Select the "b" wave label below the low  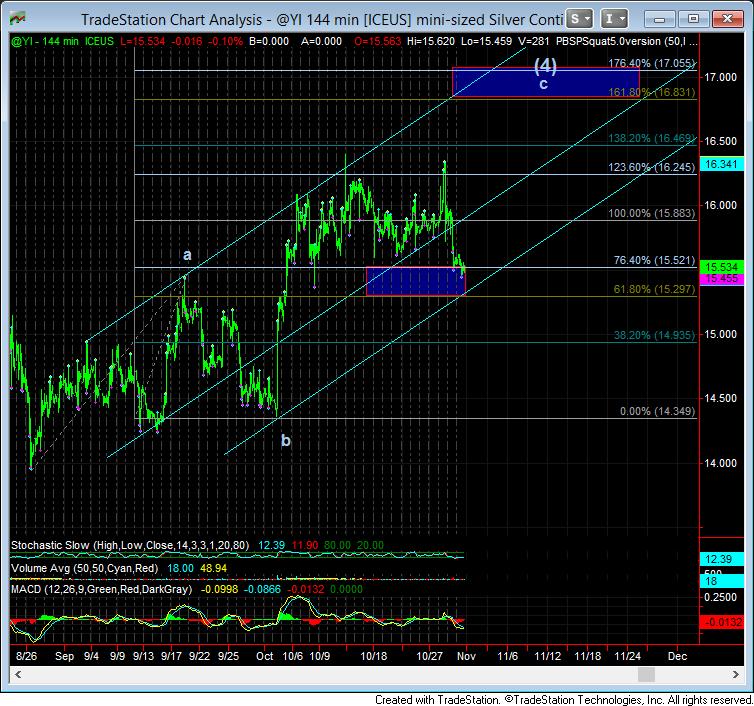tap(285, 440)
